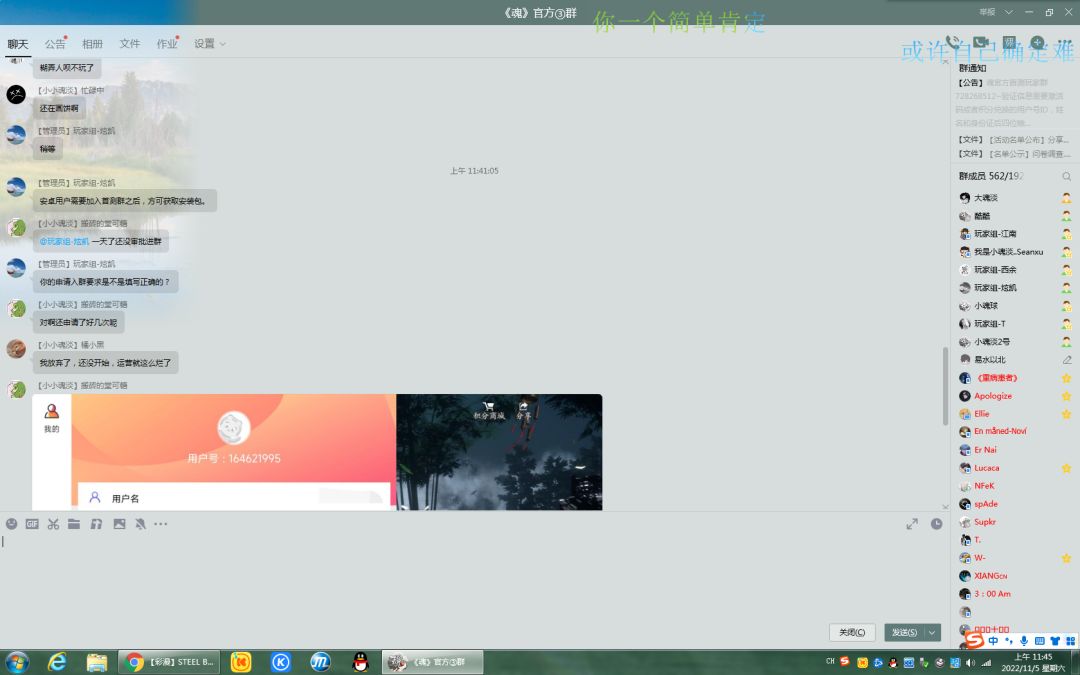1080x675 pixels.
Task: Switch to Chrome STEEL B... taskbar window
Action: pyautogui.click(x=169, y=663)
